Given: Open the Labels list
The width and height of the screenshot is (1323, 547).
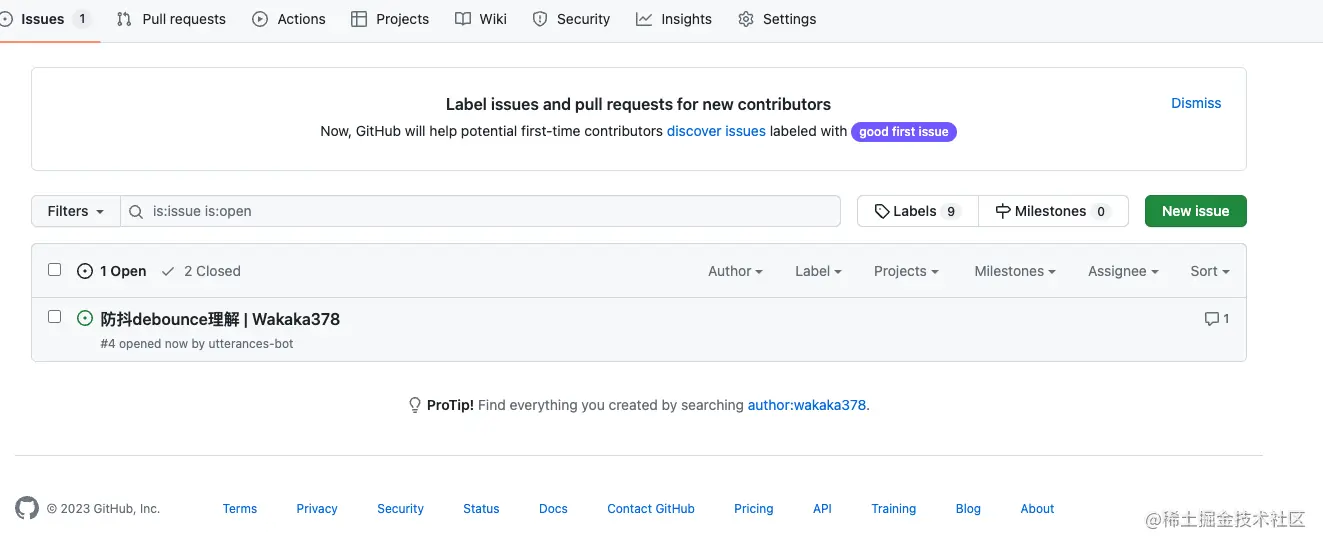Looking at the screenshot, I should [x=917, y=211].
